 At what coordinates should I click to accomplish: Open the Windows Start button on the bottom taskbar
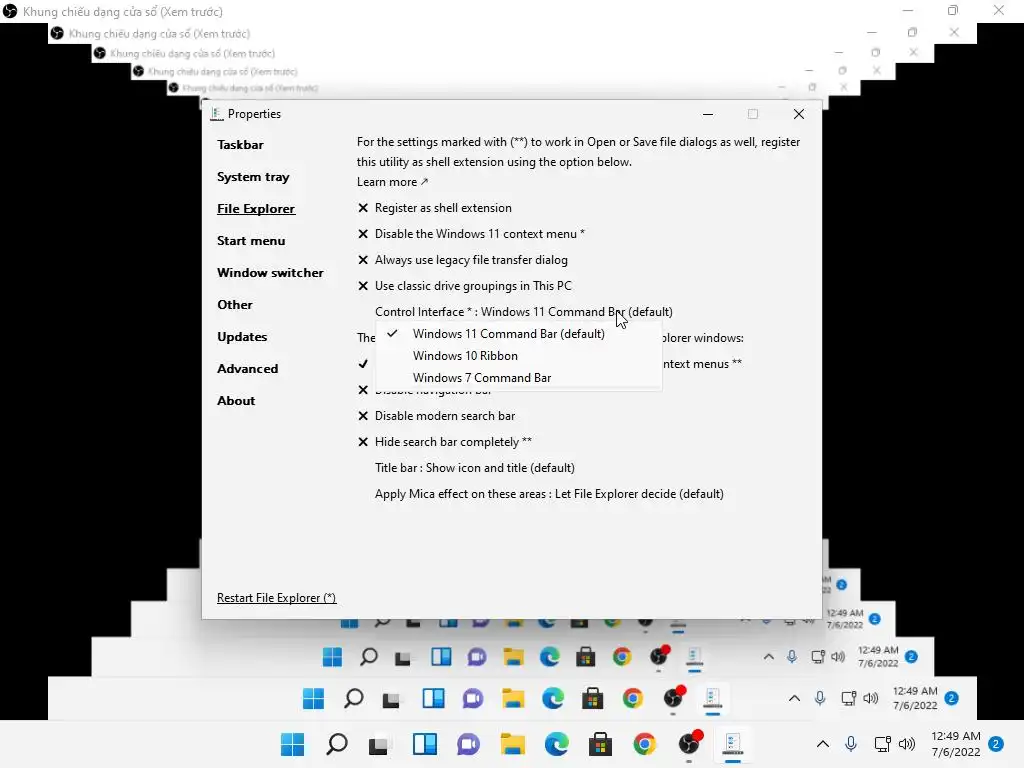pos(293,744)
